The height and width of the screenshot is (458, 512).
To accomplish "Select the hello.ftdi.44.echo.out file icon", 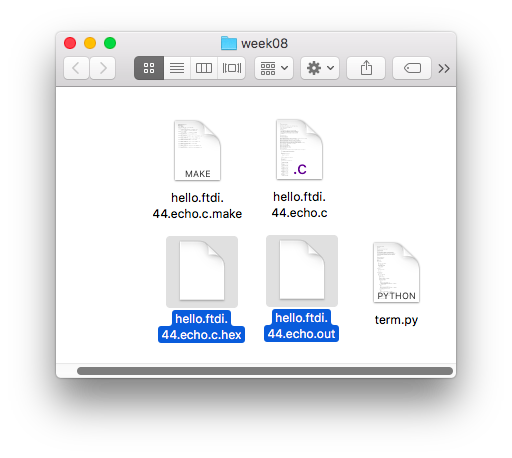I will [x=302, y=271].
